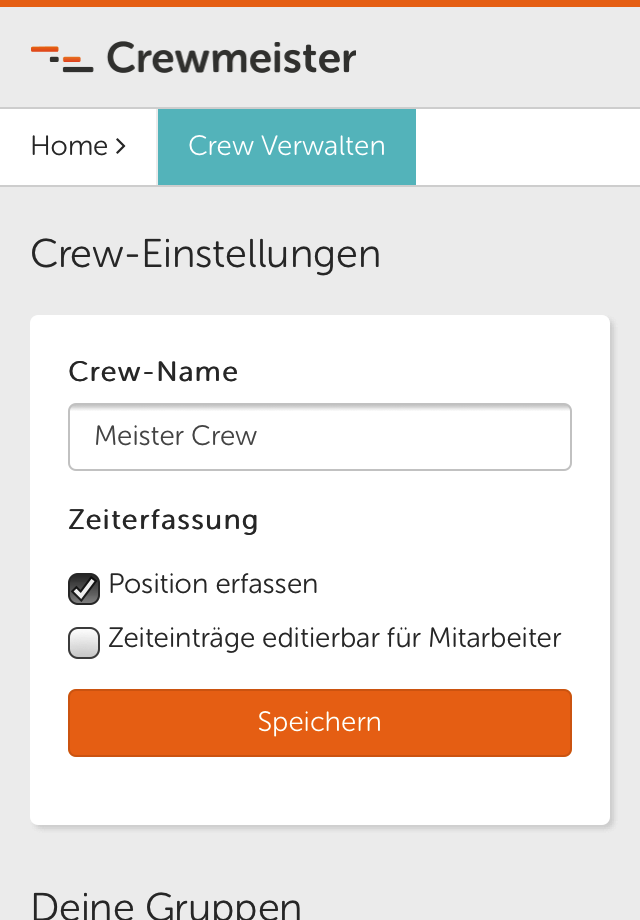Click the Meister Crew text in field

pyautogui.click(x=175, y=436)
